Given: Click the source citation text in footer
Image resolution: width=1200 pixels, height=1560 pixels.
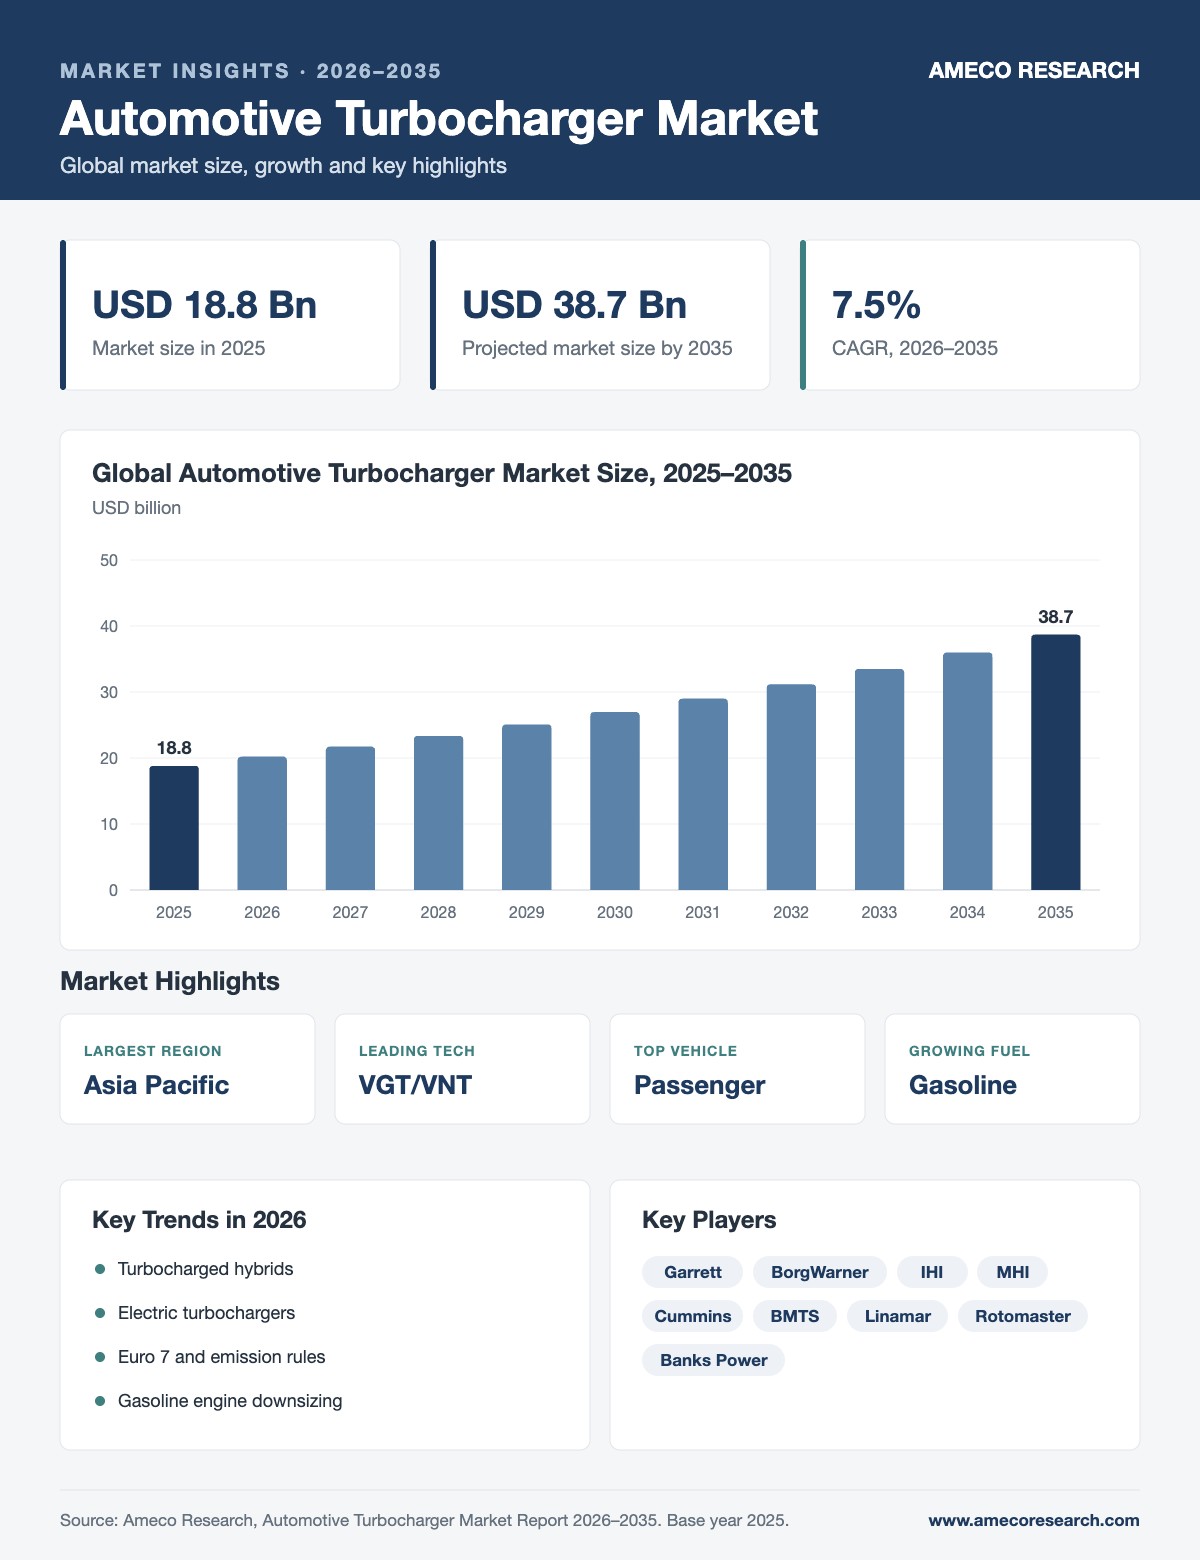Looking at the screenshot, I should (425, 1521).
